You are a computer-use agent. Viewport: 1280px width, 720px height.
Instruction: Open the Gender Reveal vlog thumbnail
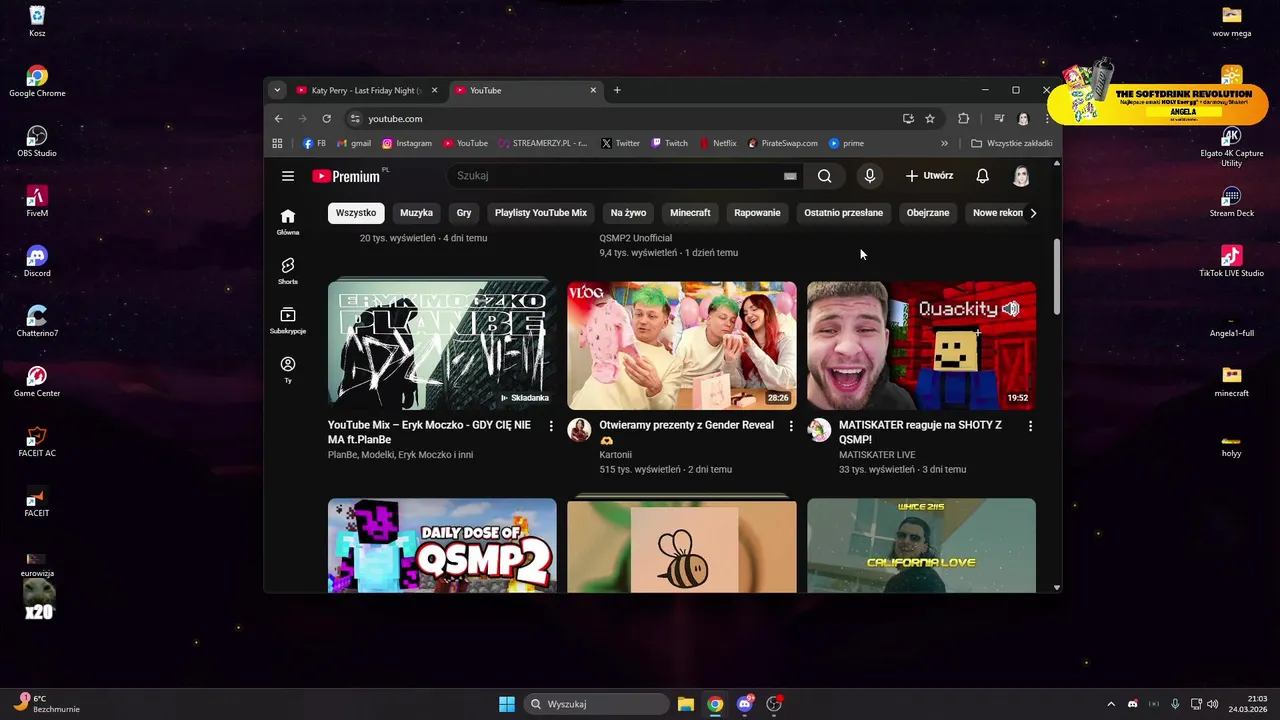click(x=682, y=346)
